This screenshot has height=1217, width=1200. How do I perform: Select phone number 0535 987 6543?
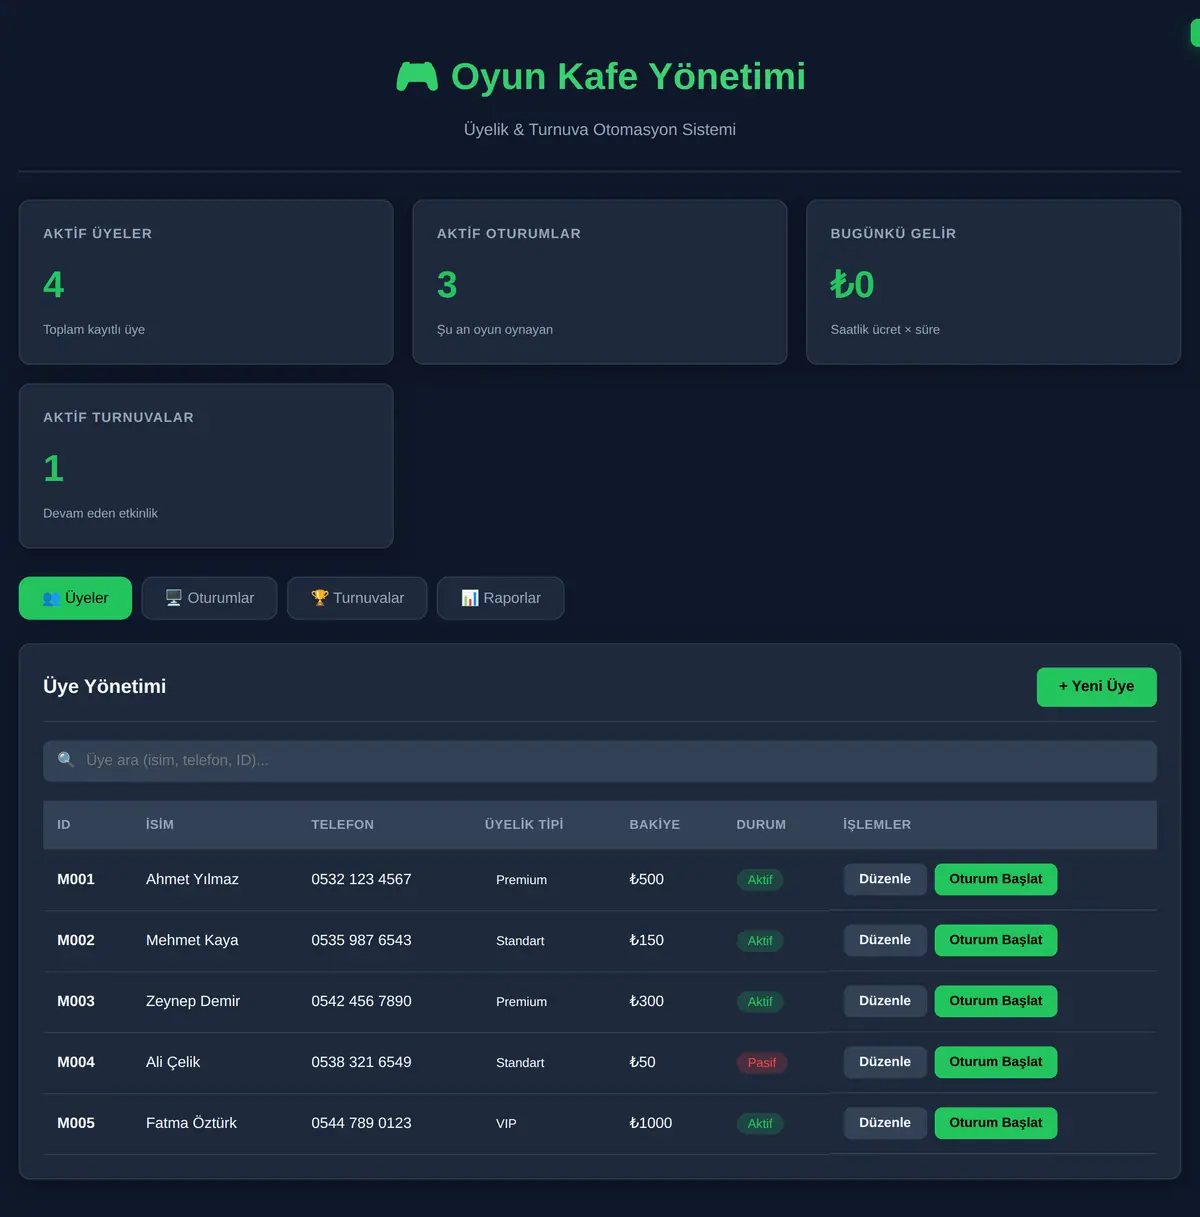(361, 941)
